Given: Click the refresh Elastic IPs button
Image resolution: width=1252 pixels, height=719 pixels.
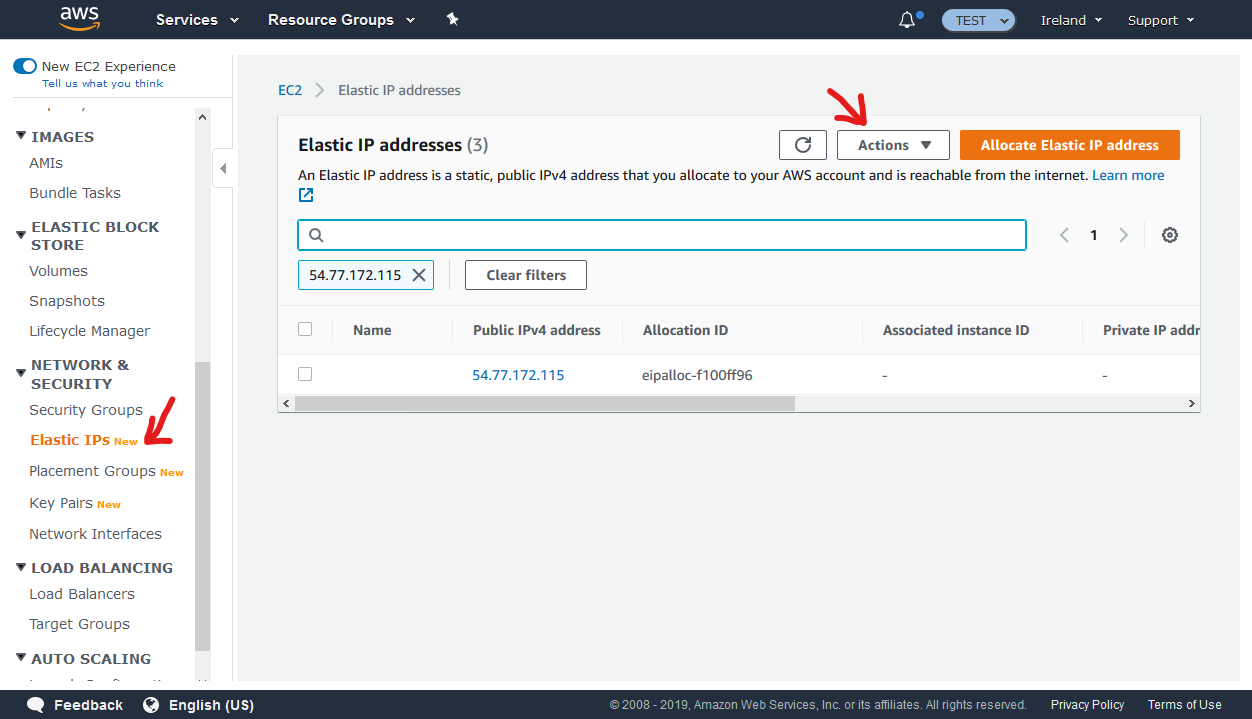Looking at the screenshot, I should coord(803,145).
